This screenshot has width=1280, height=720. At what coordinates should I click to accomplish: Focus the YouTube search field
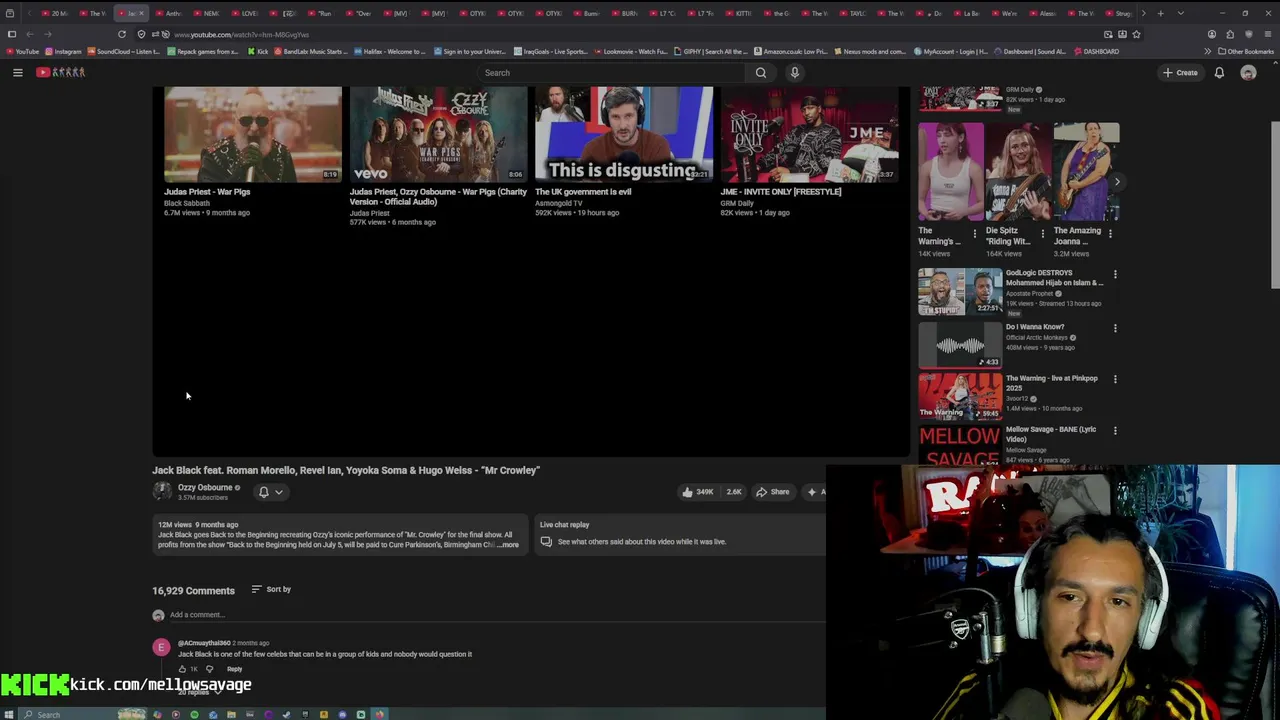pos(610,72)
